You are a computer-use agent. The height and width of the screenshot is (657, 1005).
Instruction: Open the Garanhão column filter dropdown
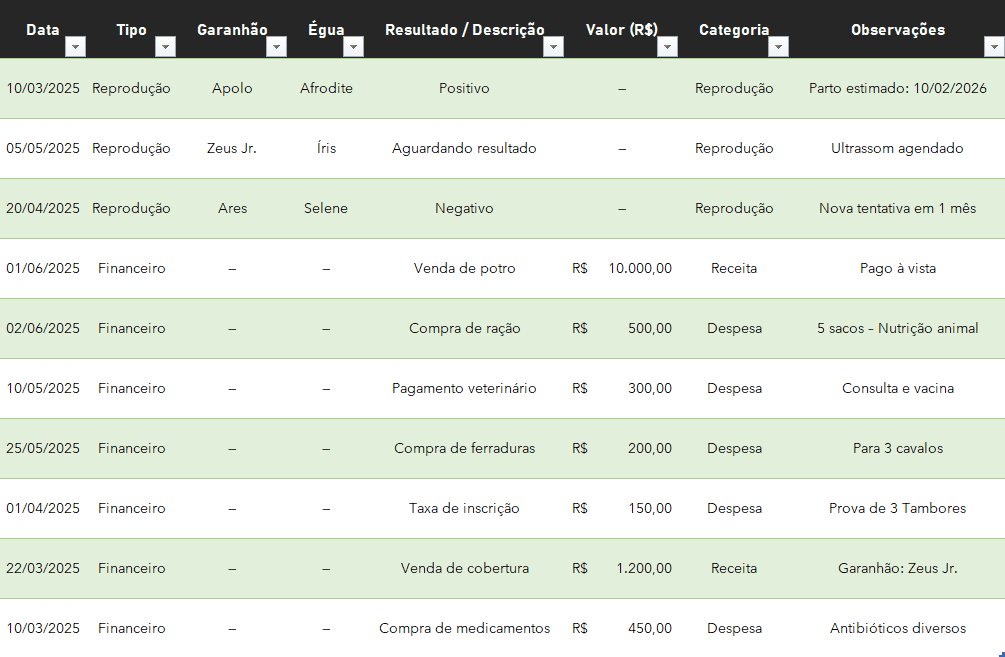click(x=277, y=46)
